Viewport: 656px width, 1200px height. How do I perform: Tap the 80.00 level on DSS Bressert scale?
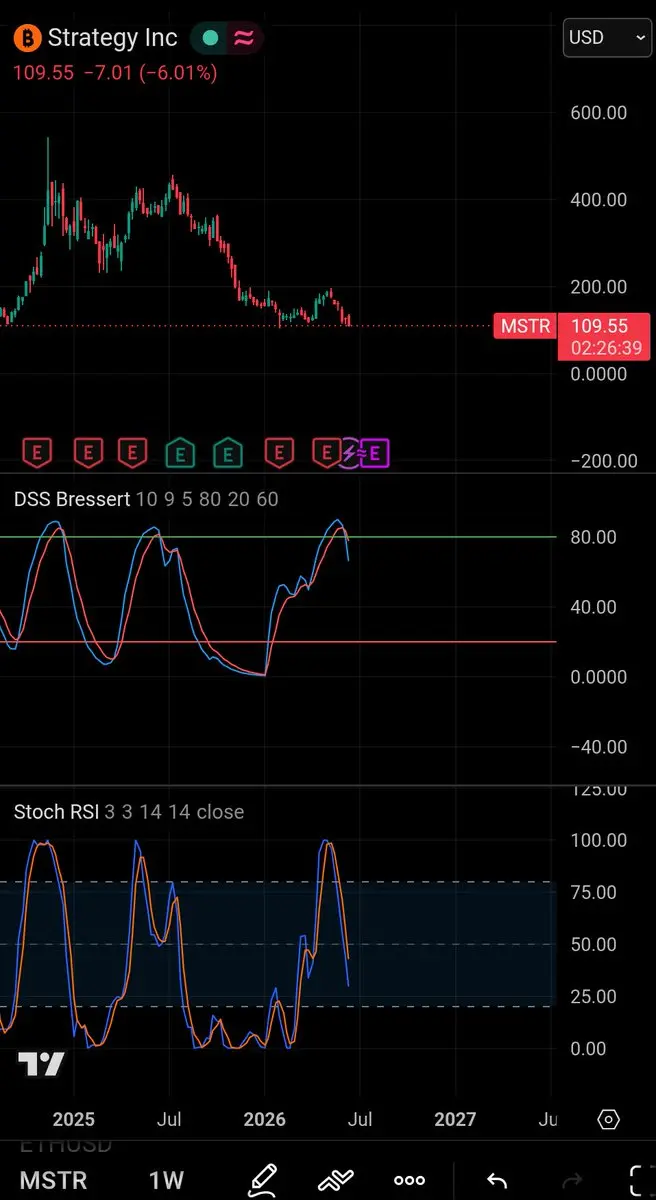click(594, 537)
